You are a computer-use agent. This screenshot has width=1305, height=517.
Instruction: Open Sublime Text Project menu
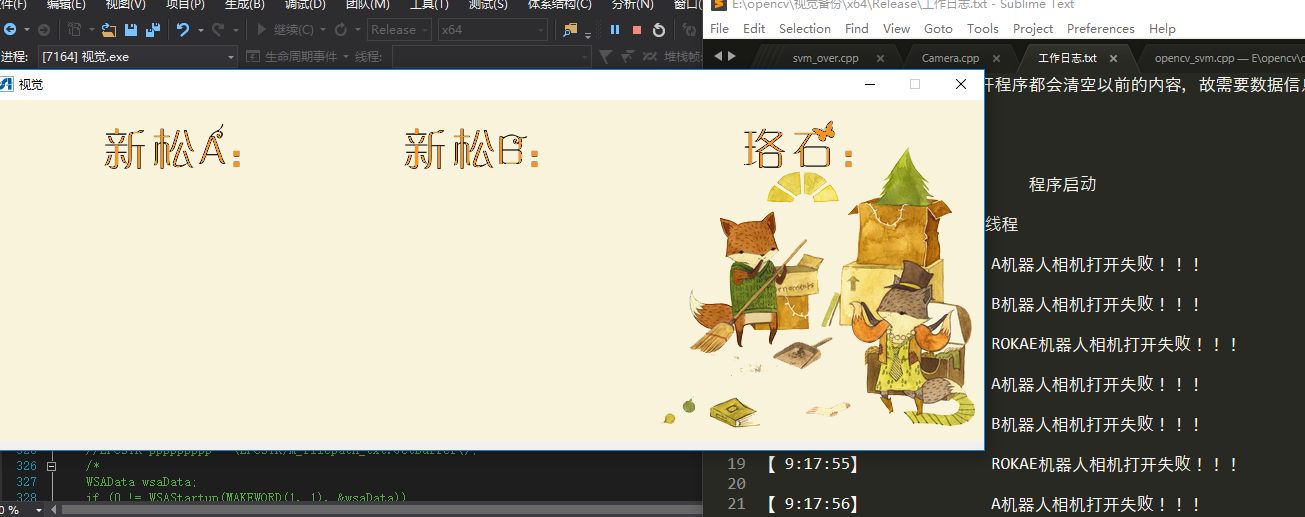pyautogui.click(x=1033, y=29)
